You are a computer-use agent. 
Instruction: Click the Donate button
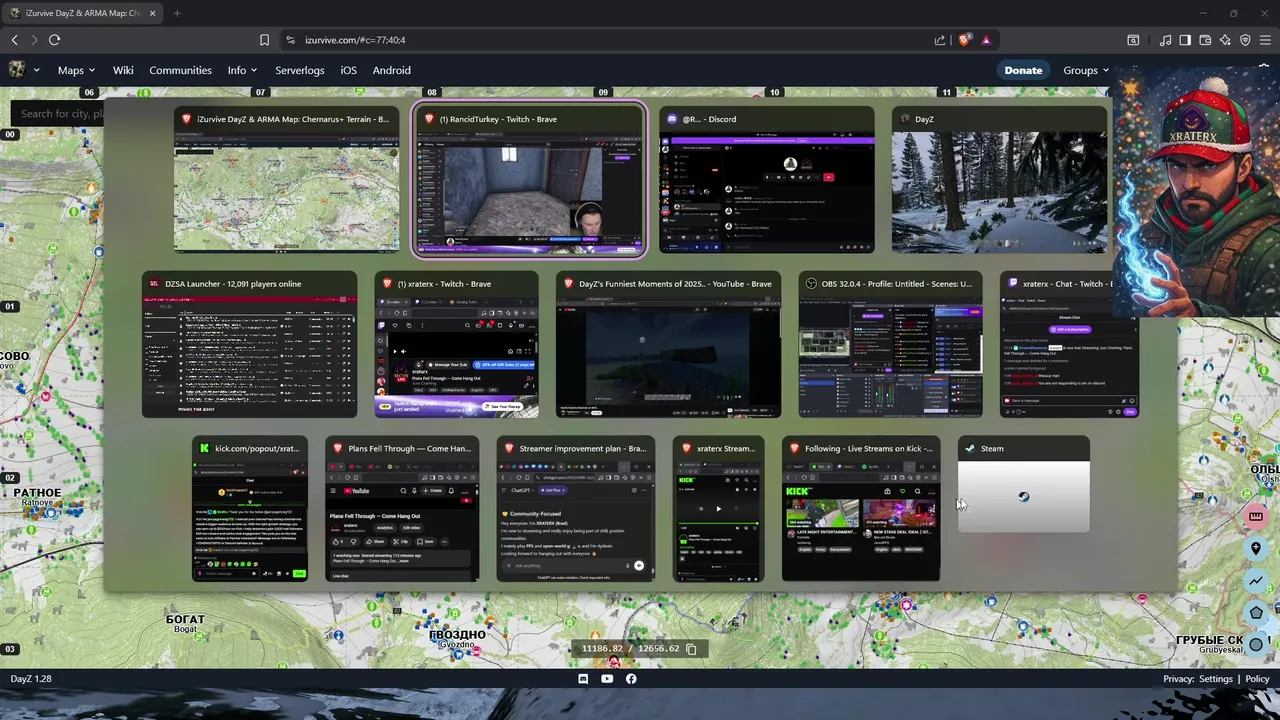coord(1023,71)
